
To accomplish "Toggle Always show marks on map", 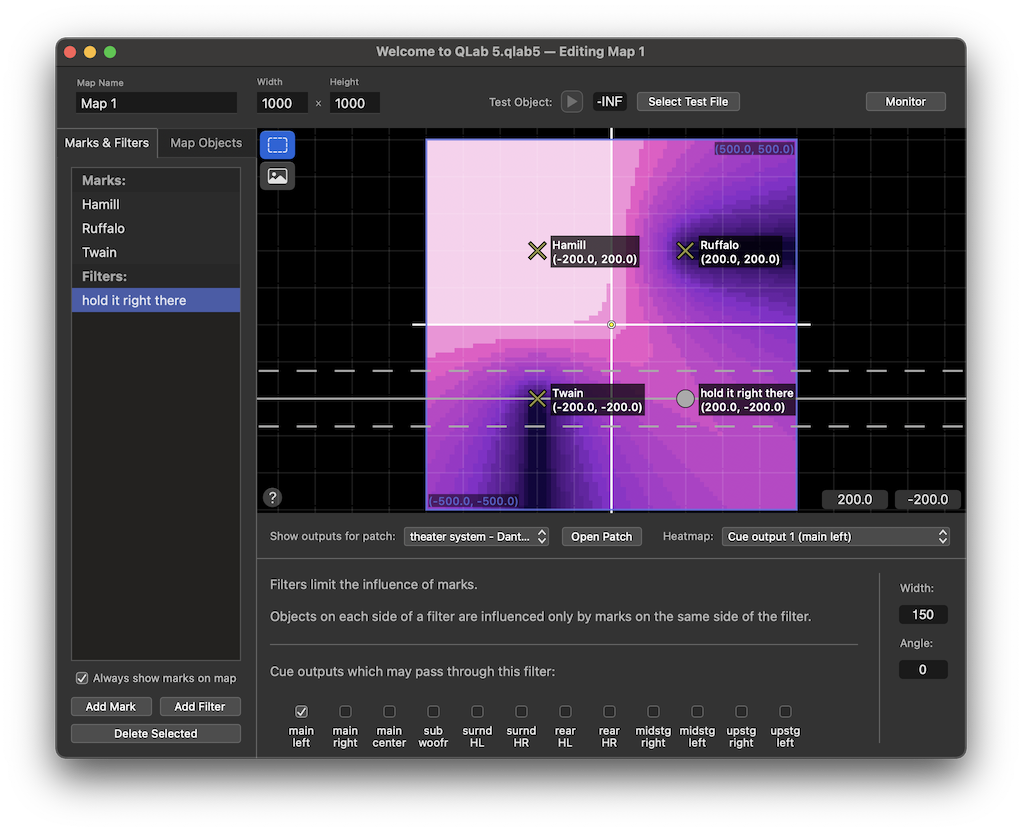I will click(81, 678).
